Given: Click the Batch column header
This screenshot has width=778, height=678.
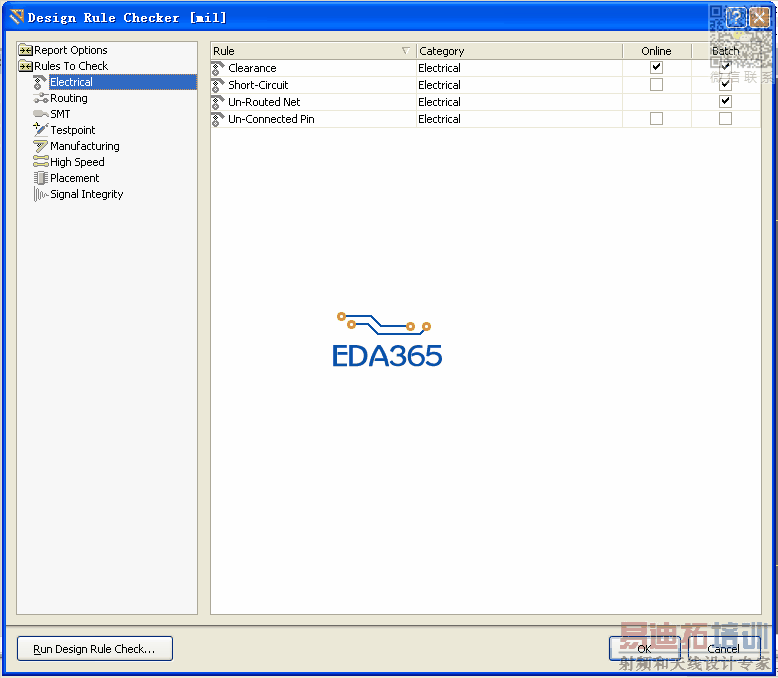Looking at the screenshot, I should [x=725, y=51].
